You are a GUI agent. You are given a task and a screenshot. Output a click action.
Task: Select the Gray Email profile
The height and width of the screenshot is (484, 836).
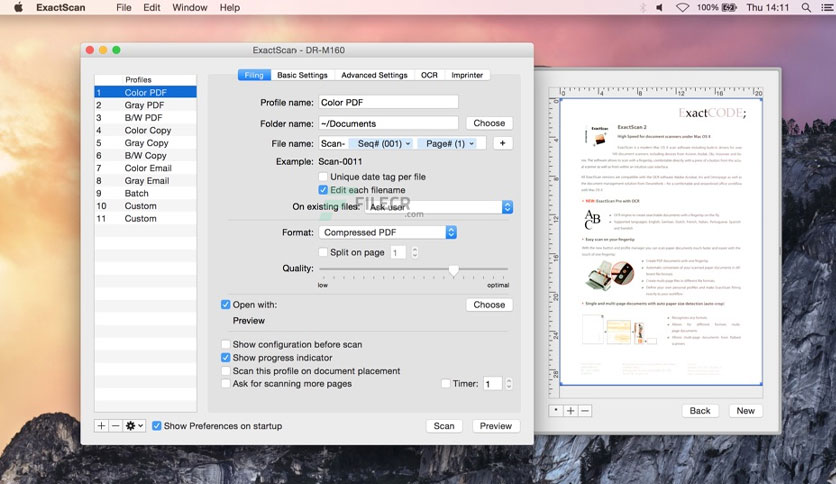[146, 181]
